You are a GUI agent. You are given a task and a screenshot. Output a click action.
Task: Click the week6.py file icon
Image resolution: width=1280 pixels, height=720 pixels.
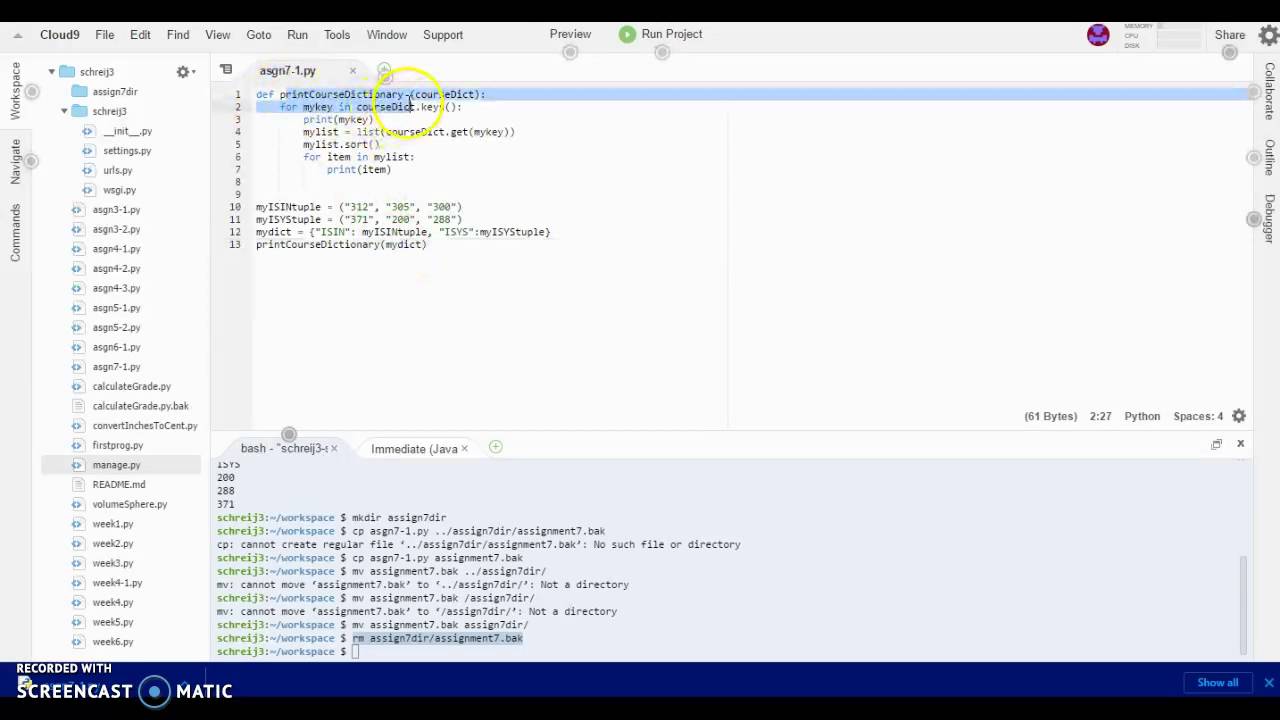77,642
